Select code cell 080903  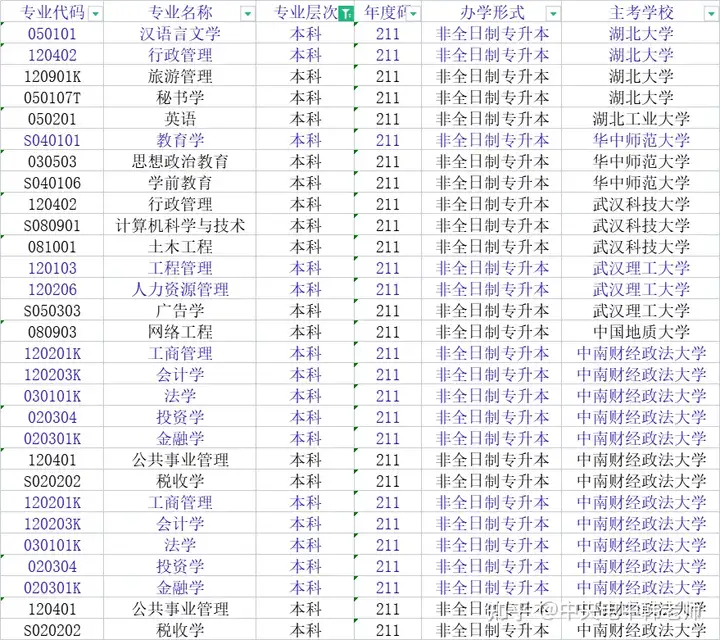[52, 332]
